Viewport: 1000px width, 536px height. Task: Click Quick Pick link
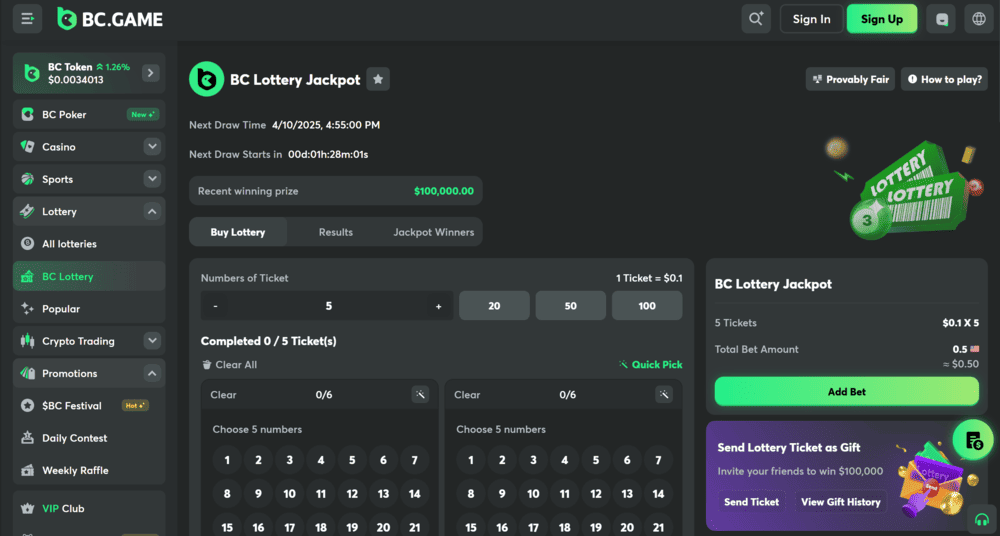point(651,364)
